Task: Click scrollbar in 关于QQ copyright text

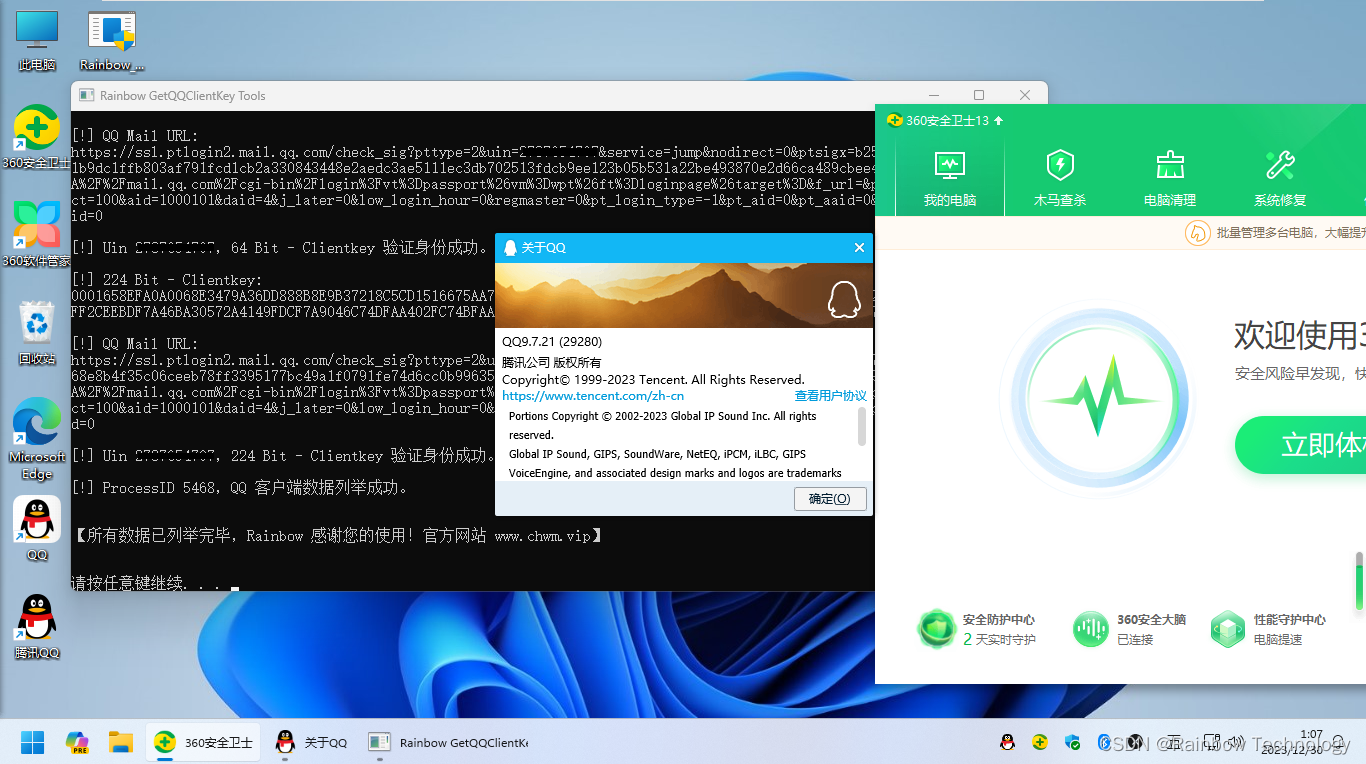Action: pos(862,425)
